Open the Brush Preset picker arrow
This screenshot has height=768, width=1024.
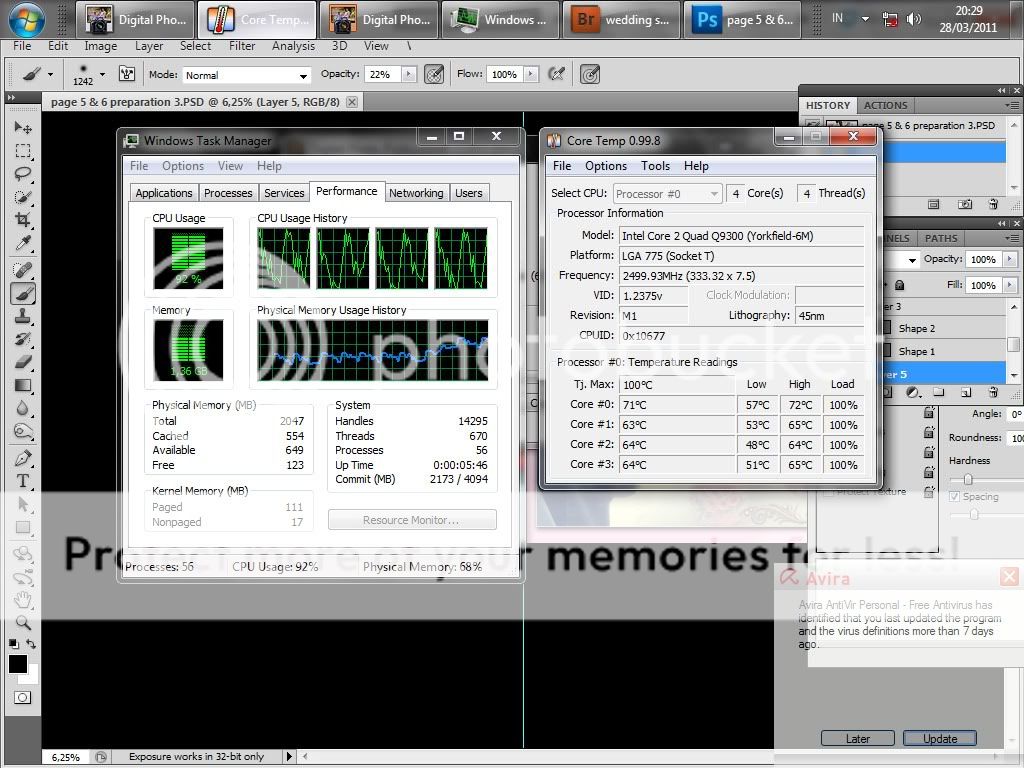[x=102, y=74]
